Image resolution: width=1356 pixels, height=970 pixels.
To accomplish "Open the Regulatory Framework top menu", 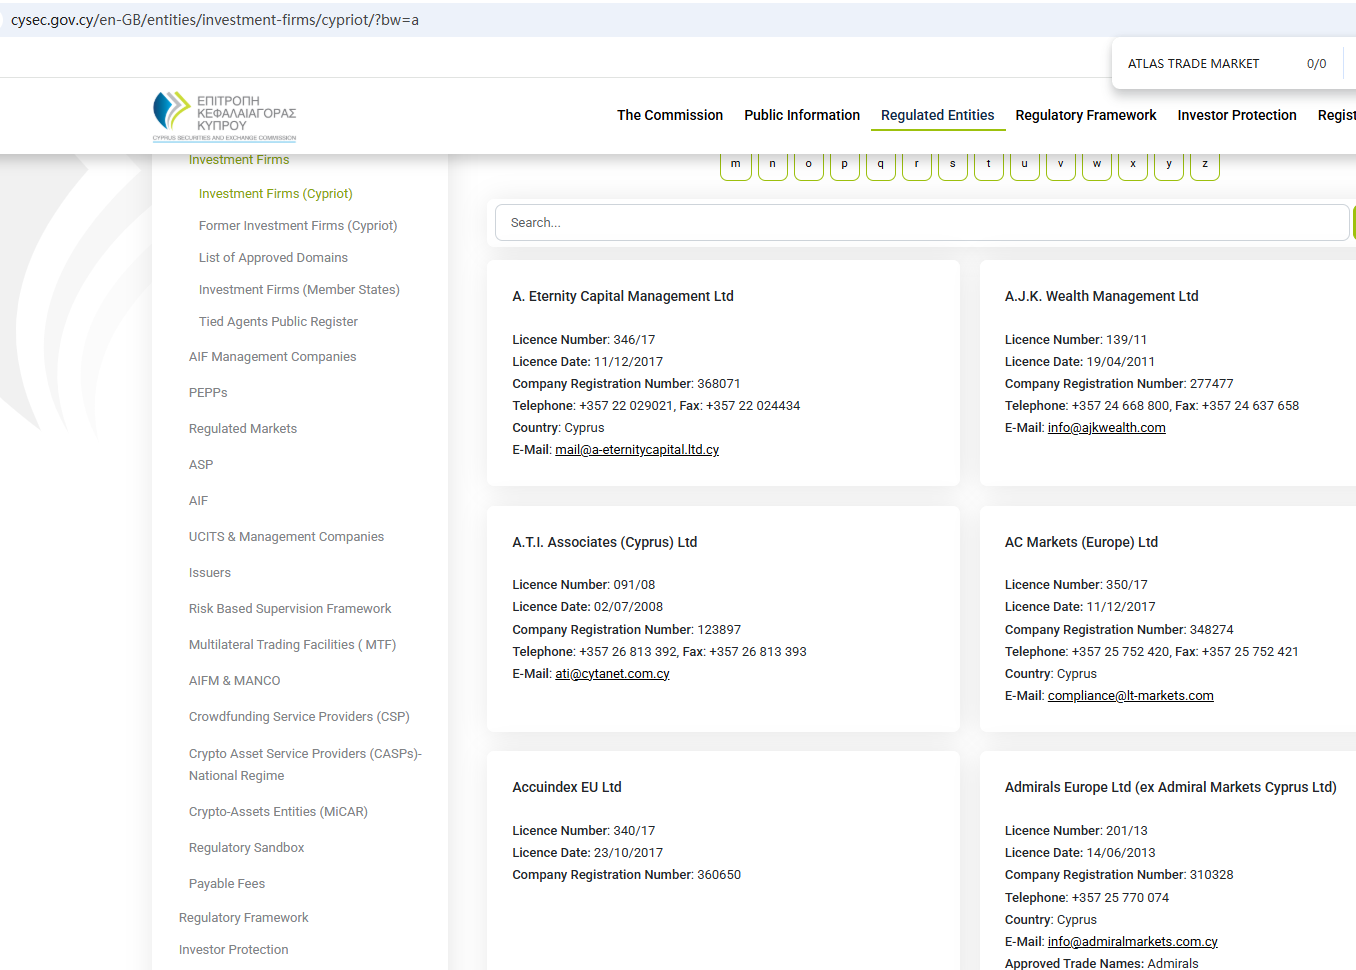I will (x=1085, y=115).
